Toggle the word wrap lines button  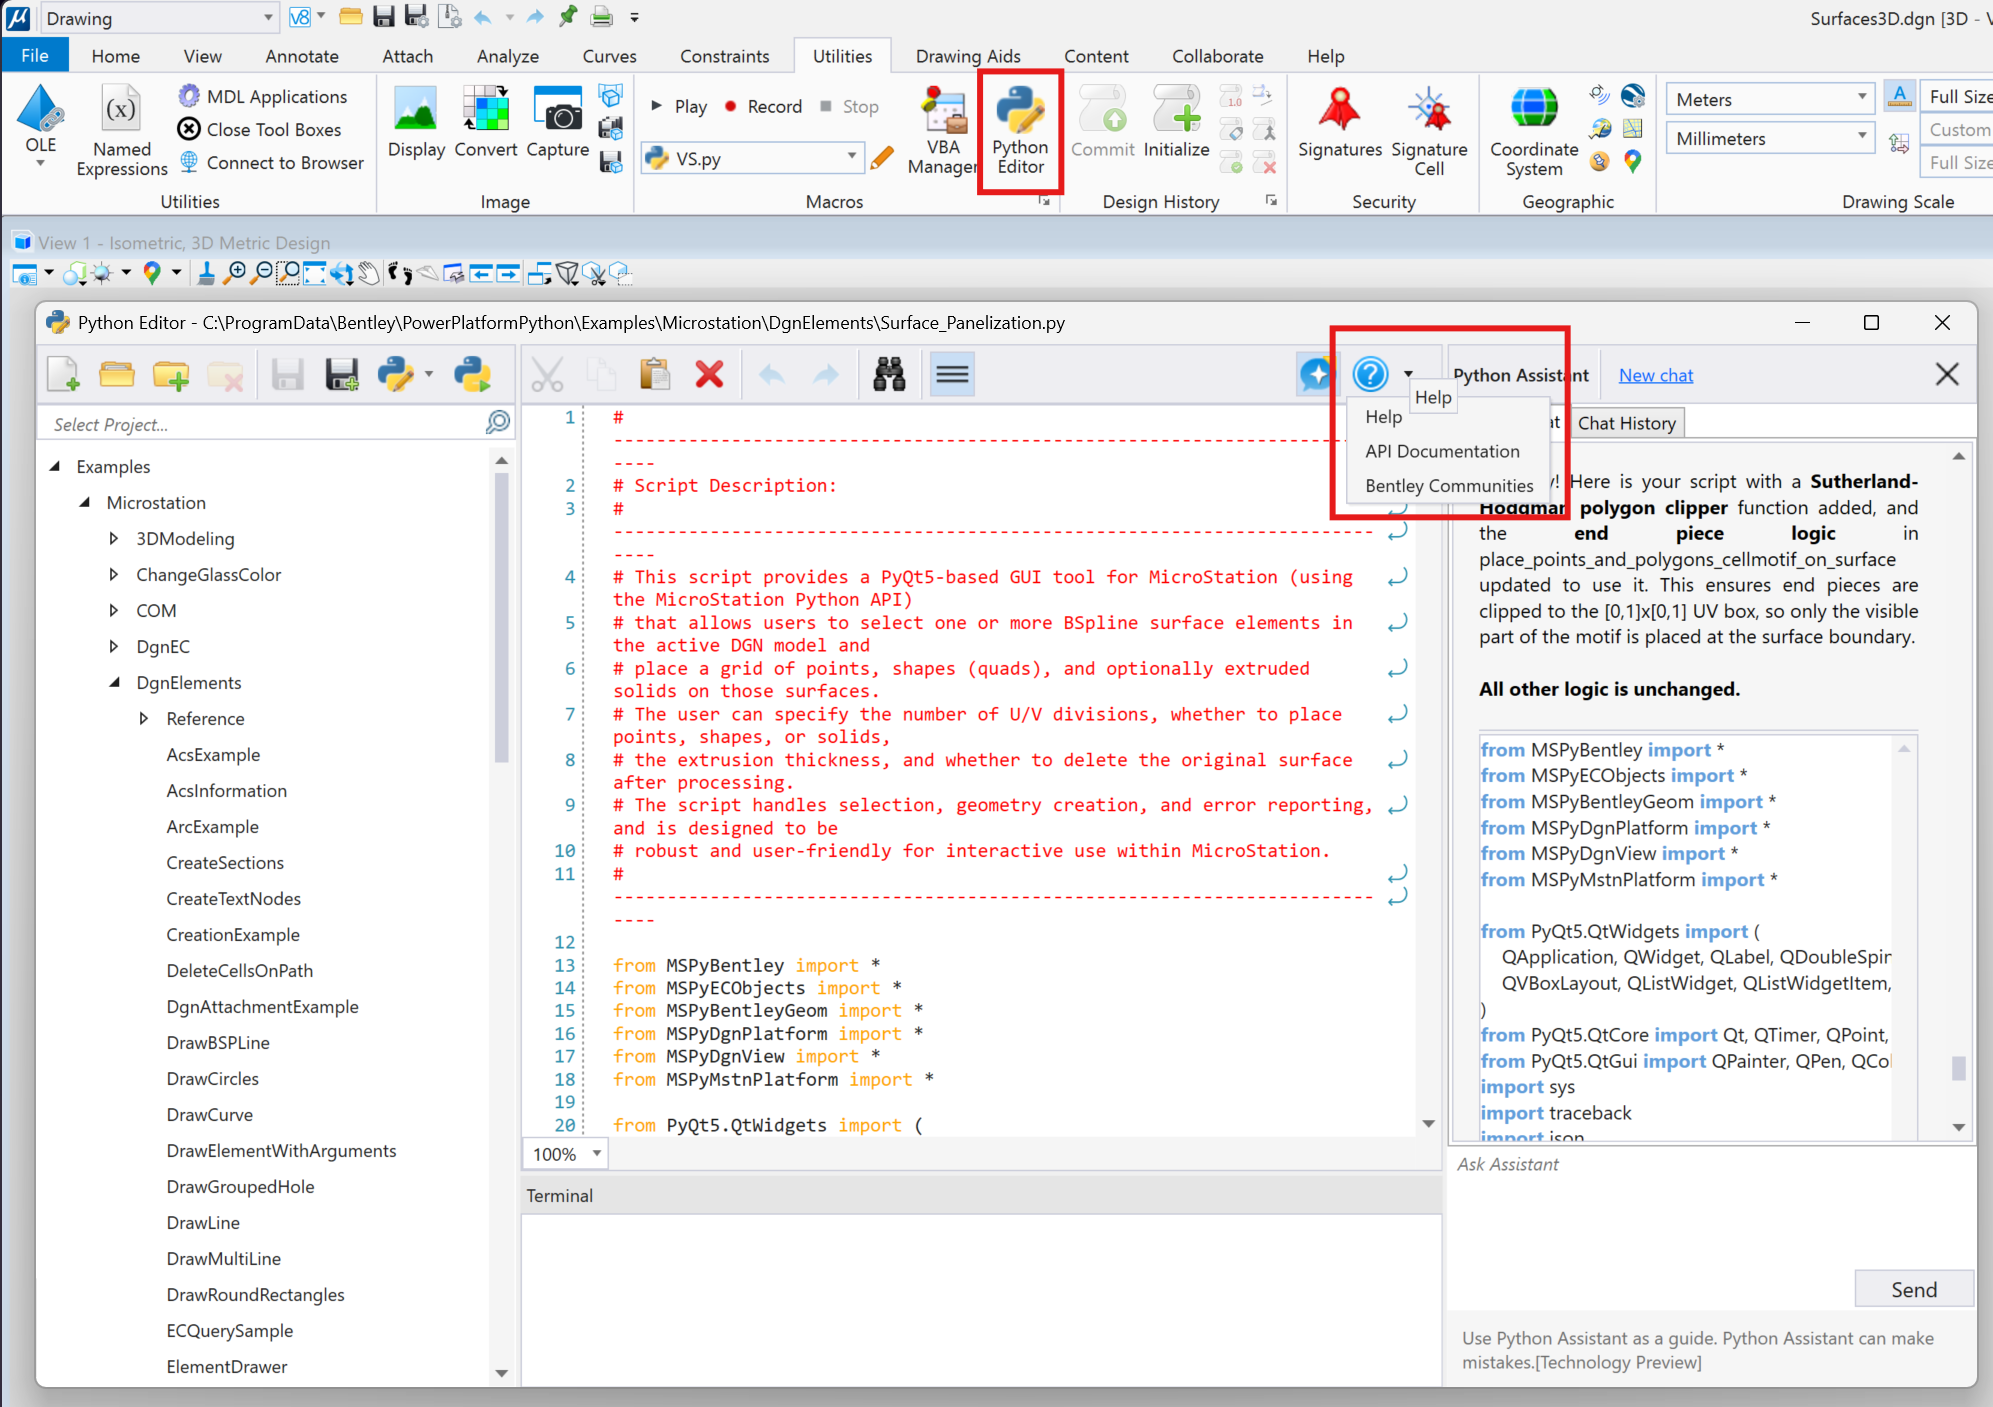point(951,375)
